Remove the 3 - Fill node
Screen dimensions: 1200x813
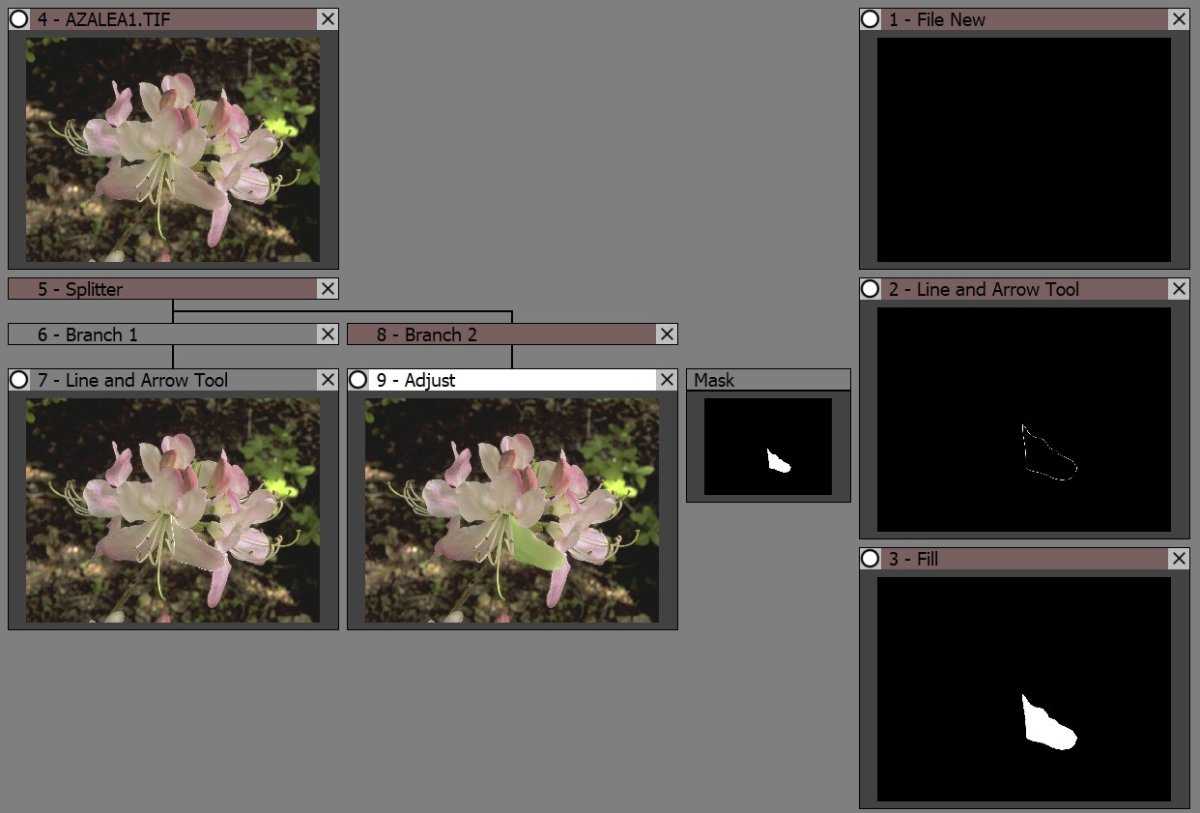point(1179,559)
